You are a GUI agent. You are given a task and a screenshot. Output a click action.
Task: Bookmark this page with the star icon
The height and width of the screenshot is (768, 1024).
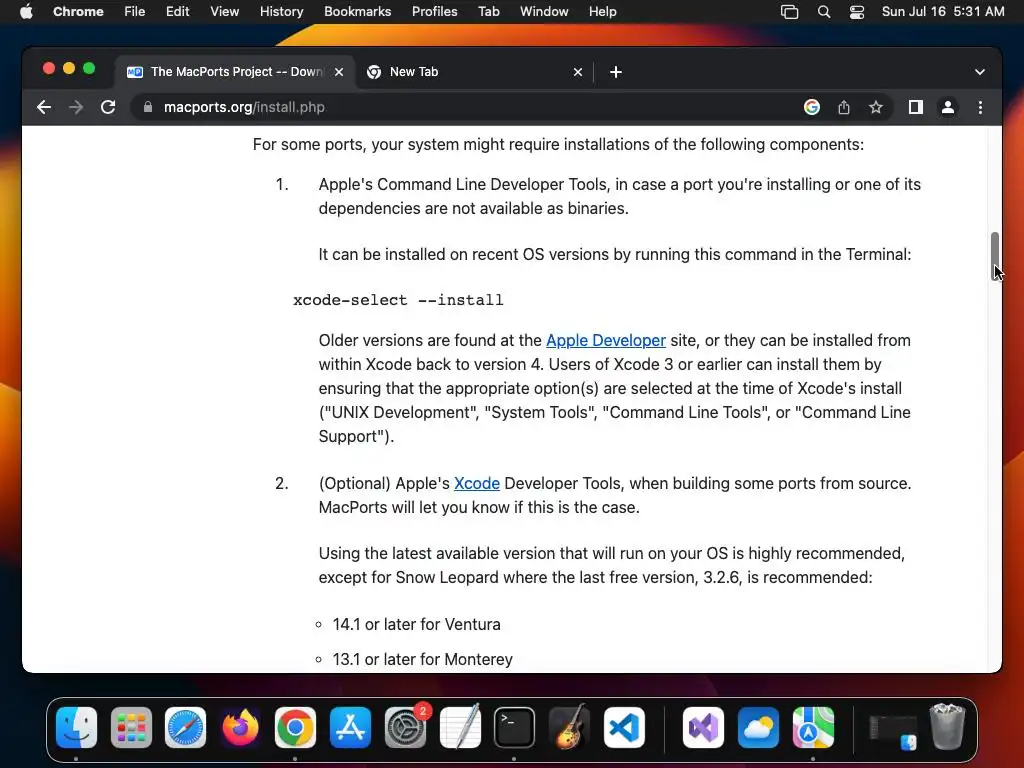tap(876, 107)
